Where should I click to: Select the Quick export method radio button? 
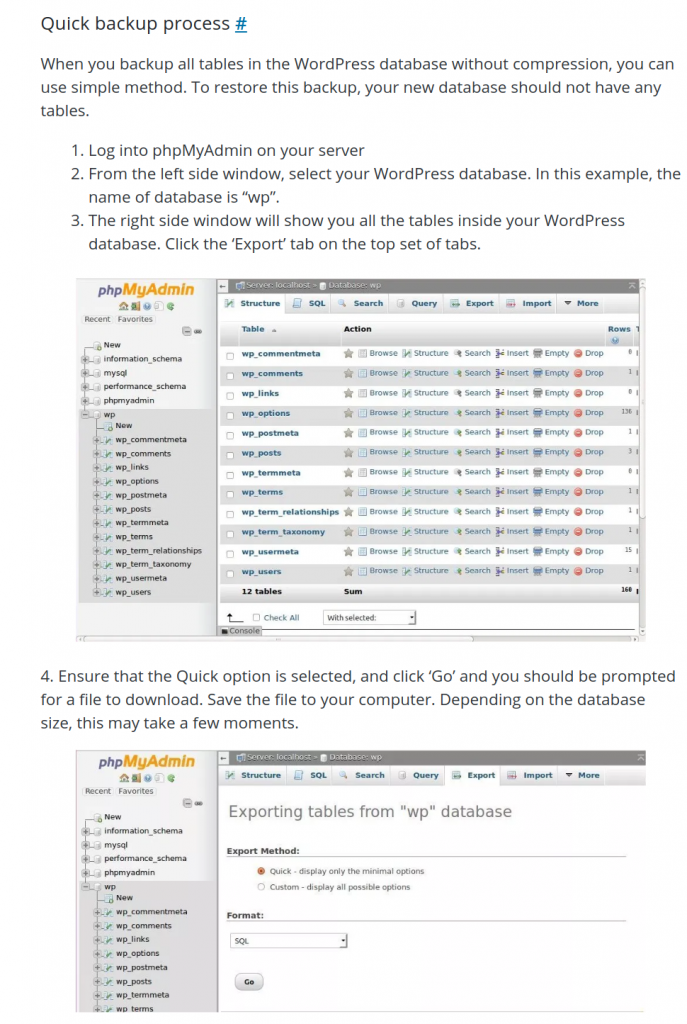(x=261, y=871)
